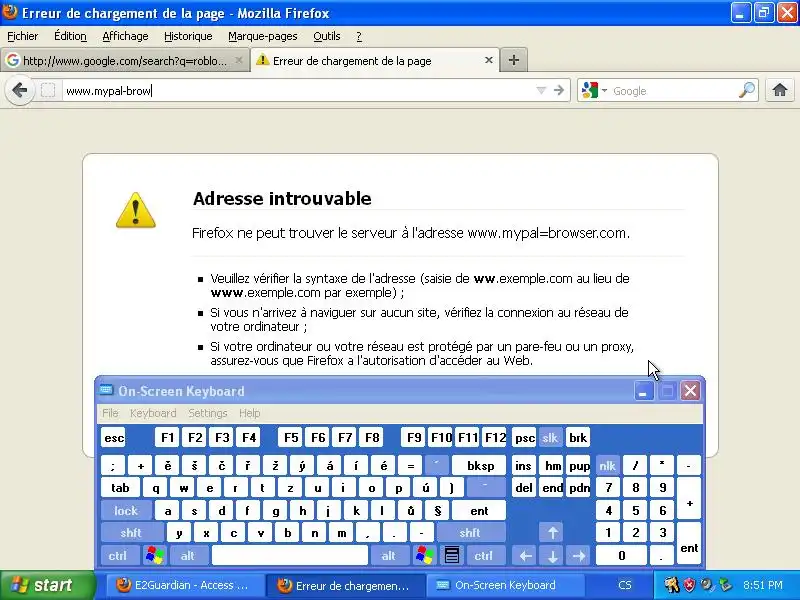Click the spacebar key
Screen dimensions: 800x600
click(290, 555)
